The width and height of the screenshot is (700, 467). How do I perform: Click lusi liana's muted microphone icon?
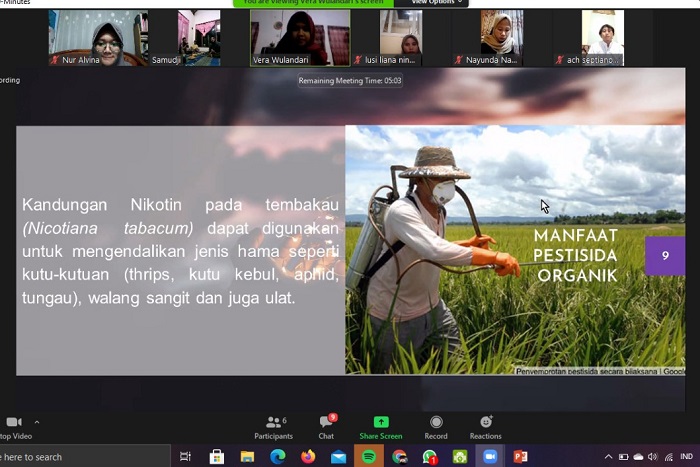358,60
